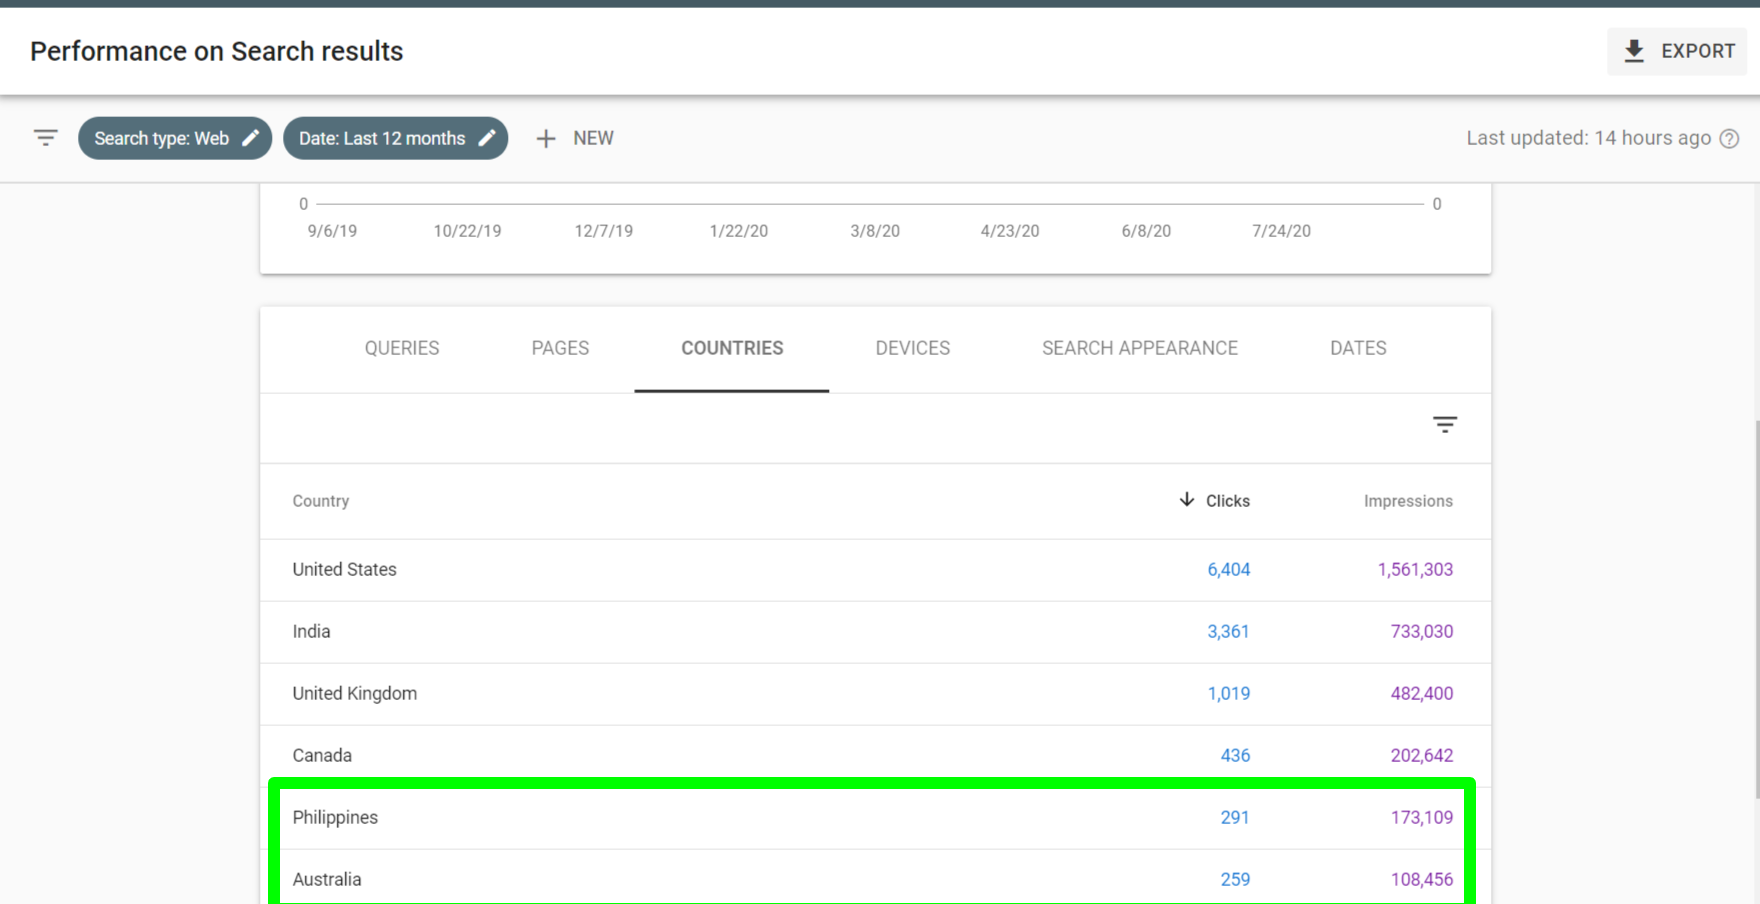Click the Last updated: 14 hours ago text
This screenshot has height=904, width=1760.
[1588, 138]
